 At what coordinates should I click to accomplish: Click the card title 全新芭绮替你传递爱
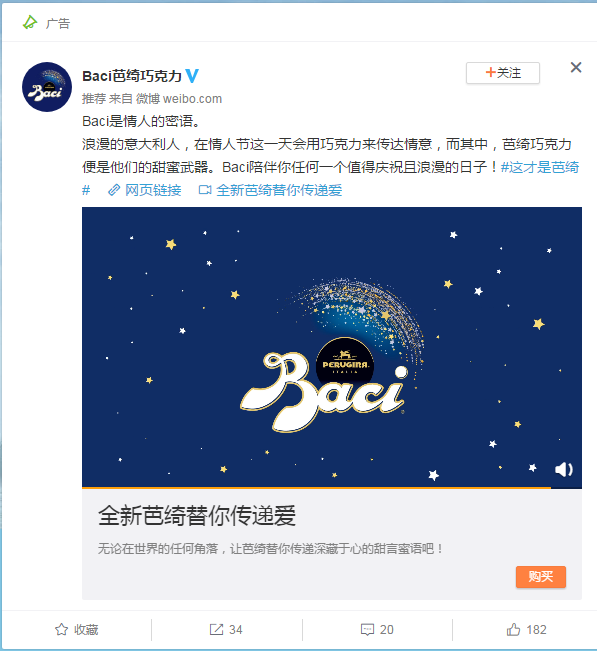197,516
